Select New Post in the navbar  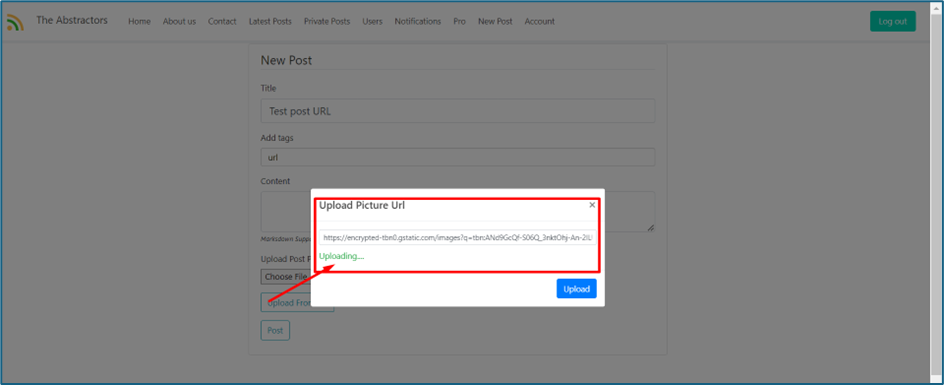click(495, 21)
